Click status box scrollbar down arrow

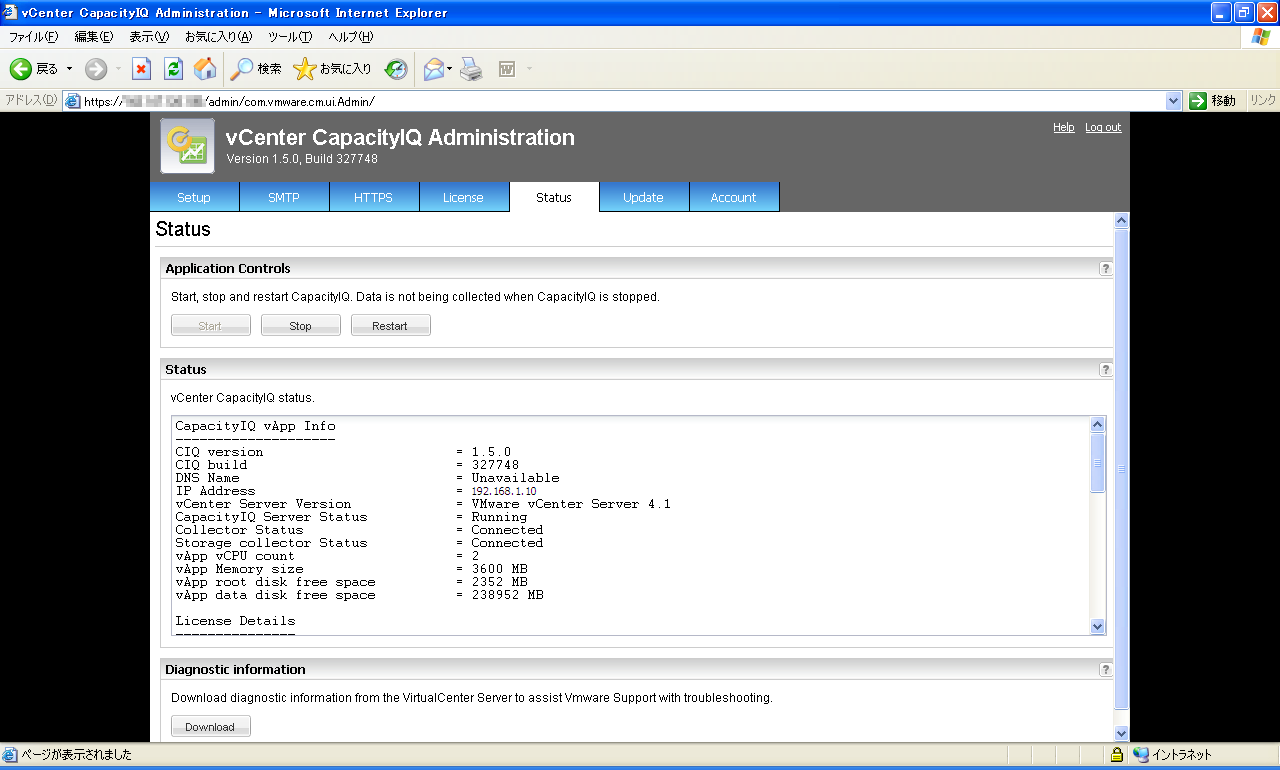1098,626
